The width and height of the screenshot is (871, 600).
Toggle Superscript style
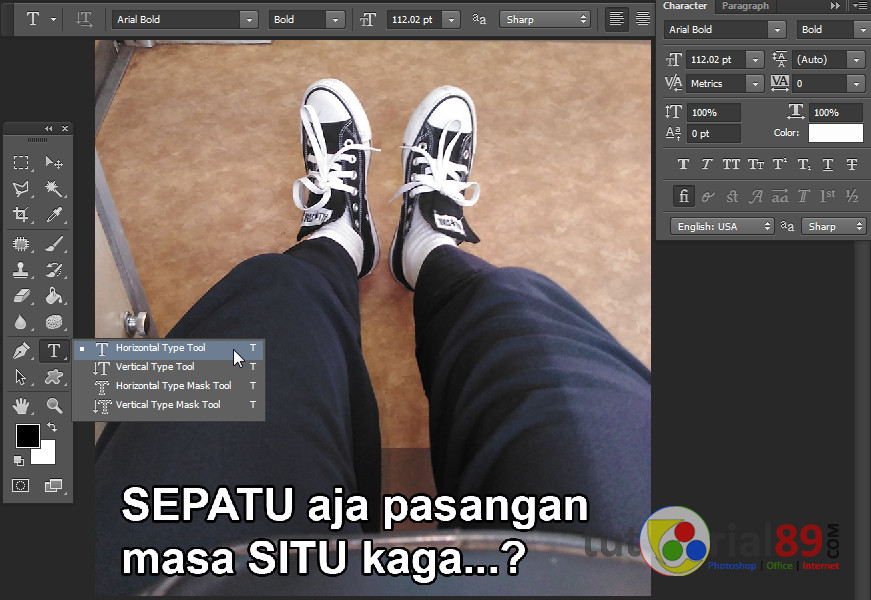(x=780, y=164)
